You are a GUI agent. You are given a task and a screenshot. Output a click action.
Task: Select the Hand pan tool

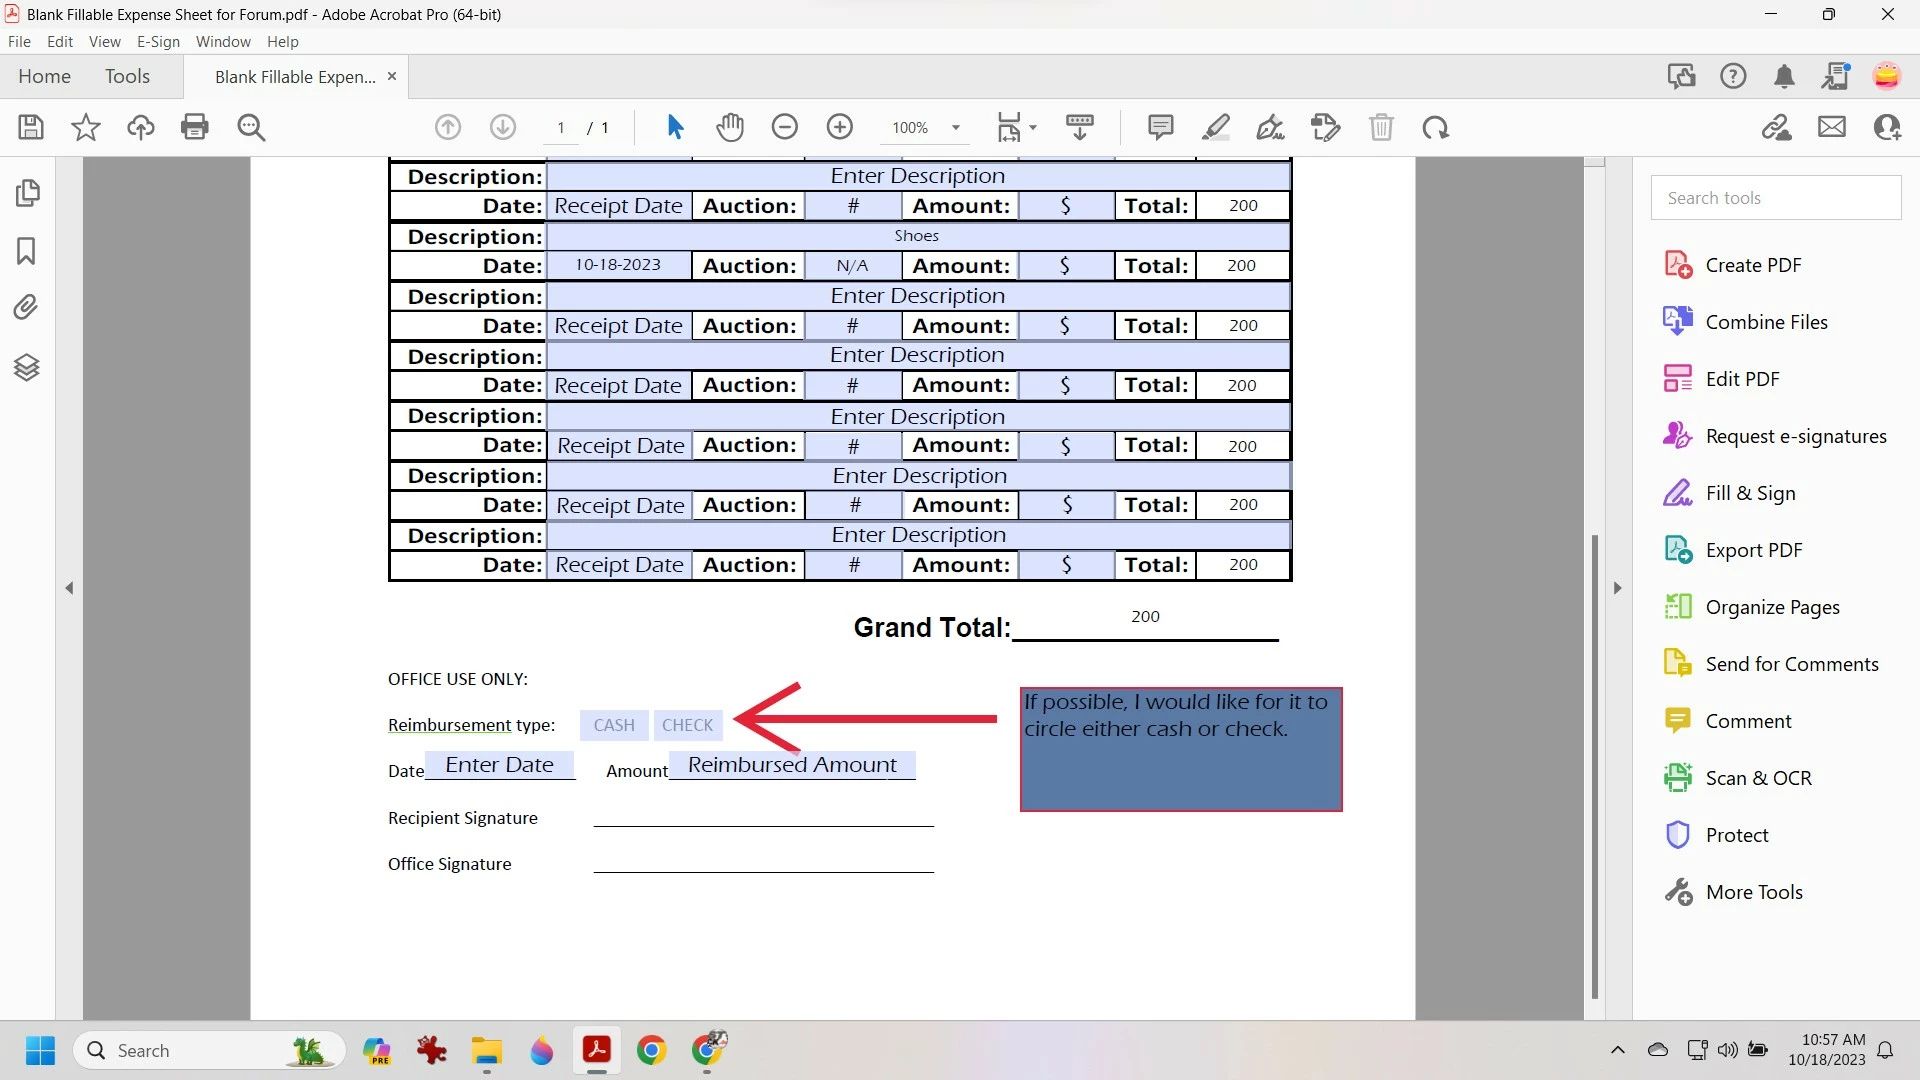730,127
